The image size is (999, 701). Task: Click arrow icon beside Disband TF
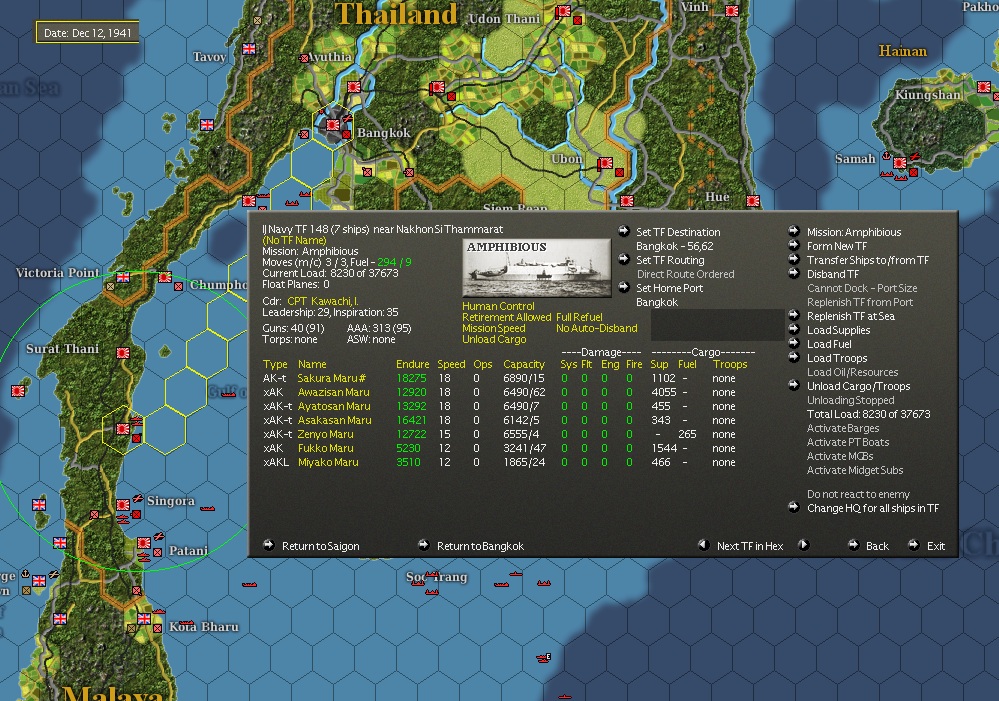794,273
